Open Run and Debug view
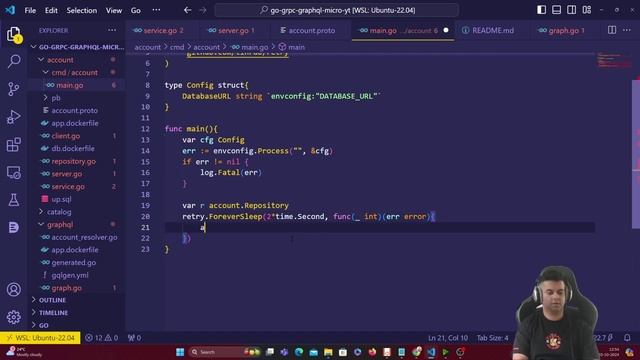 click(x=13, y=117)
